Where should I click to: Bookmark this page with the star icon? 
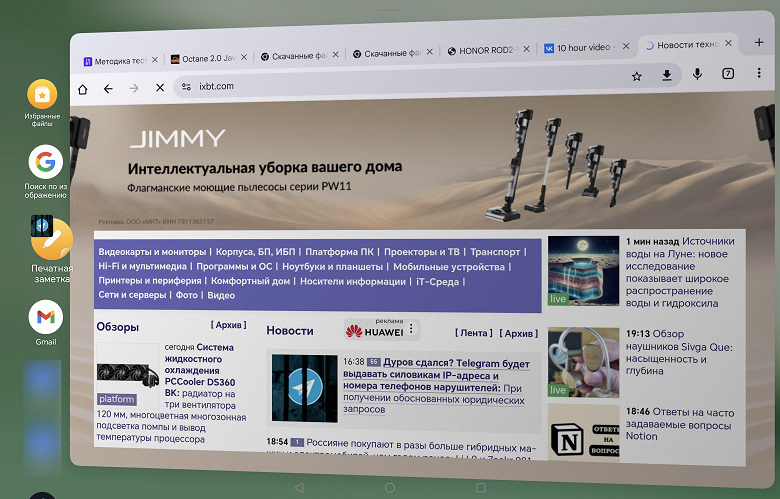(x=636, y=76)
